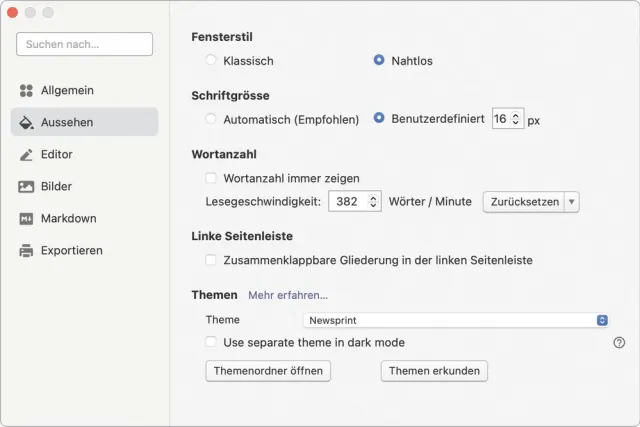Click the Aussehen paint bucket icon
The width and height of the screenshot is (640, 427).
[27, 122]
